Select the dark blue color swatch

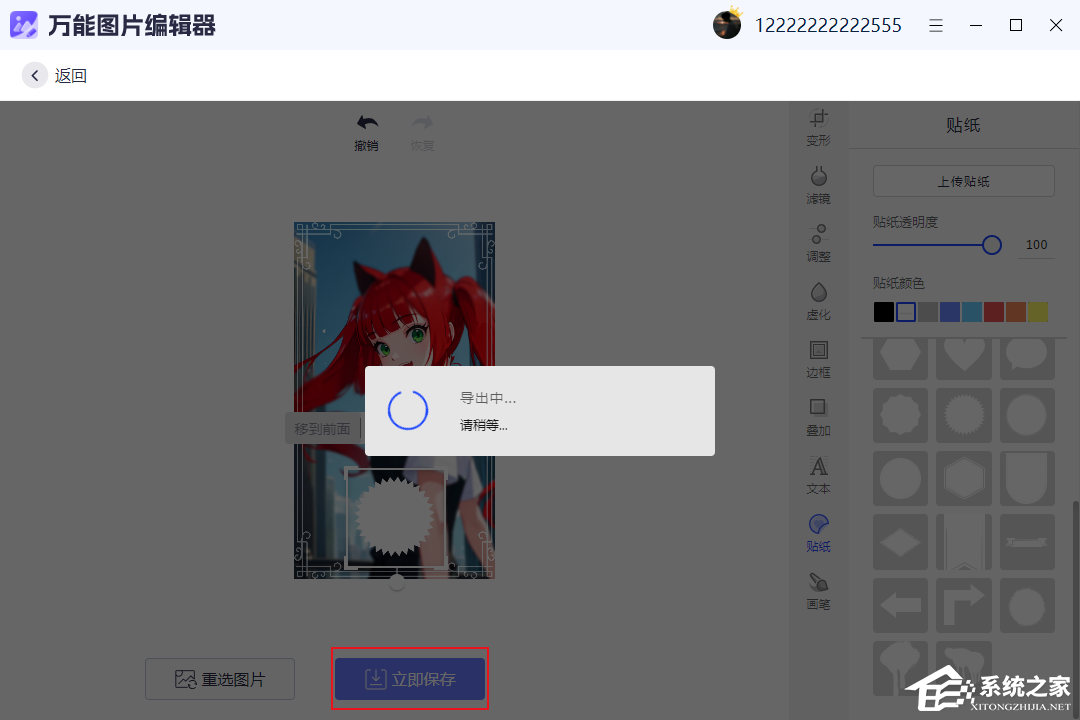pyautogui.click(x=950, y=312)
